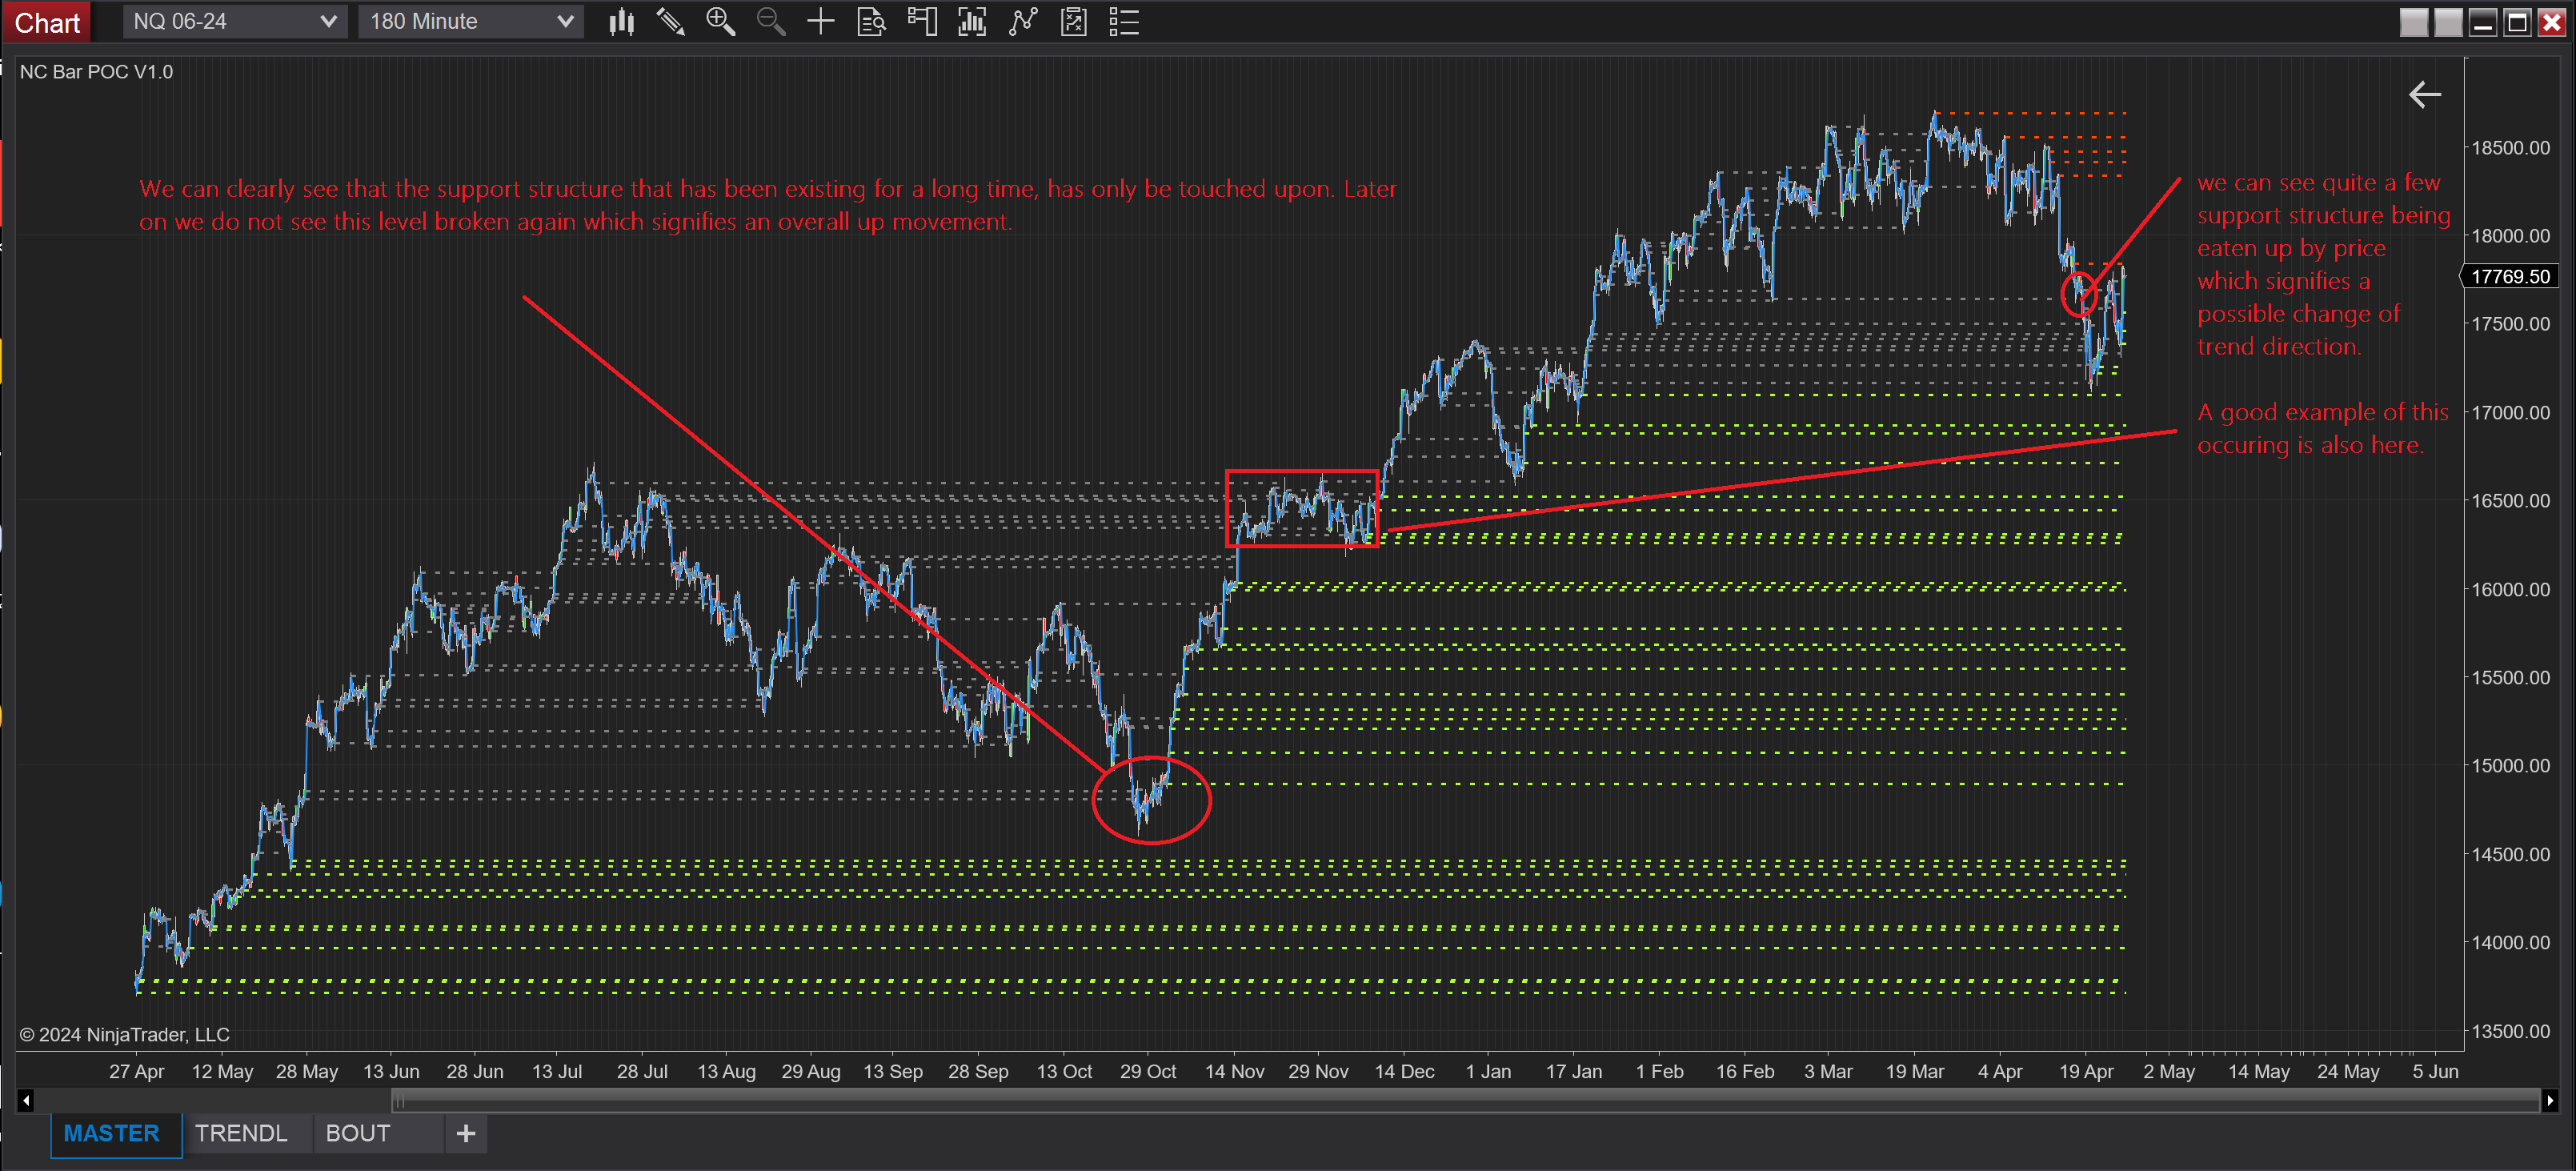This screenshot has height=1171, width=2576.
Task: Click the horizontal time scrollbar thumb
Action: [1465, 1101]
